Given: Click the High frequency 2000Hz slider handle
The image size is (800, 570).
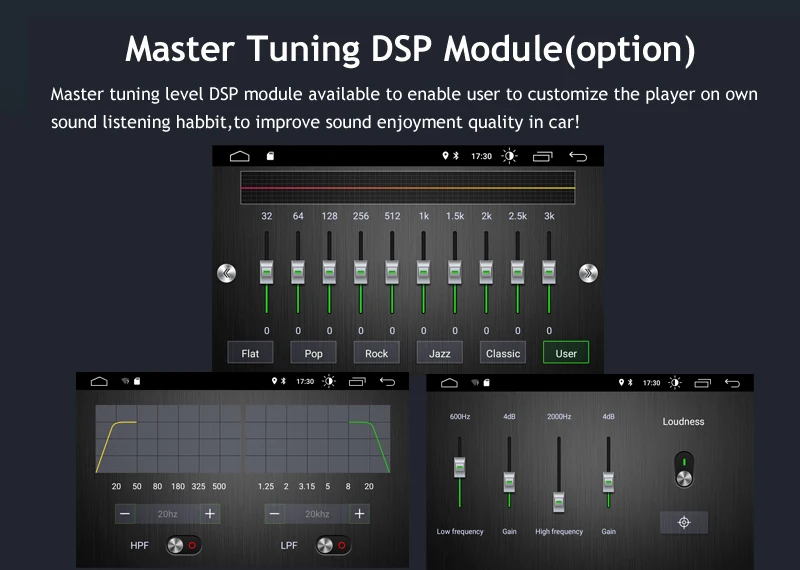Looking at the screenshot, I should [x=559, y=503].
